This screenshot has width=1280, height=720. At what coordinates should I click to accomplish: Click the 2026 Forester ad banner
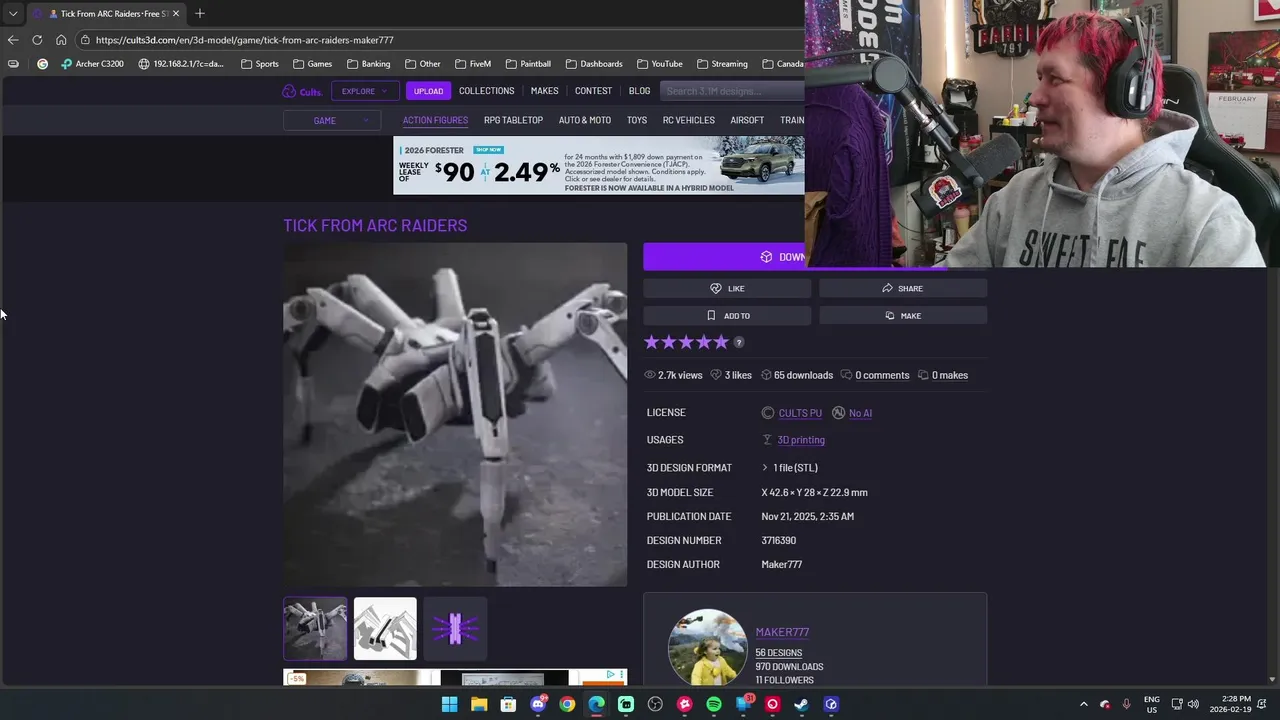(x=598, y=165)
